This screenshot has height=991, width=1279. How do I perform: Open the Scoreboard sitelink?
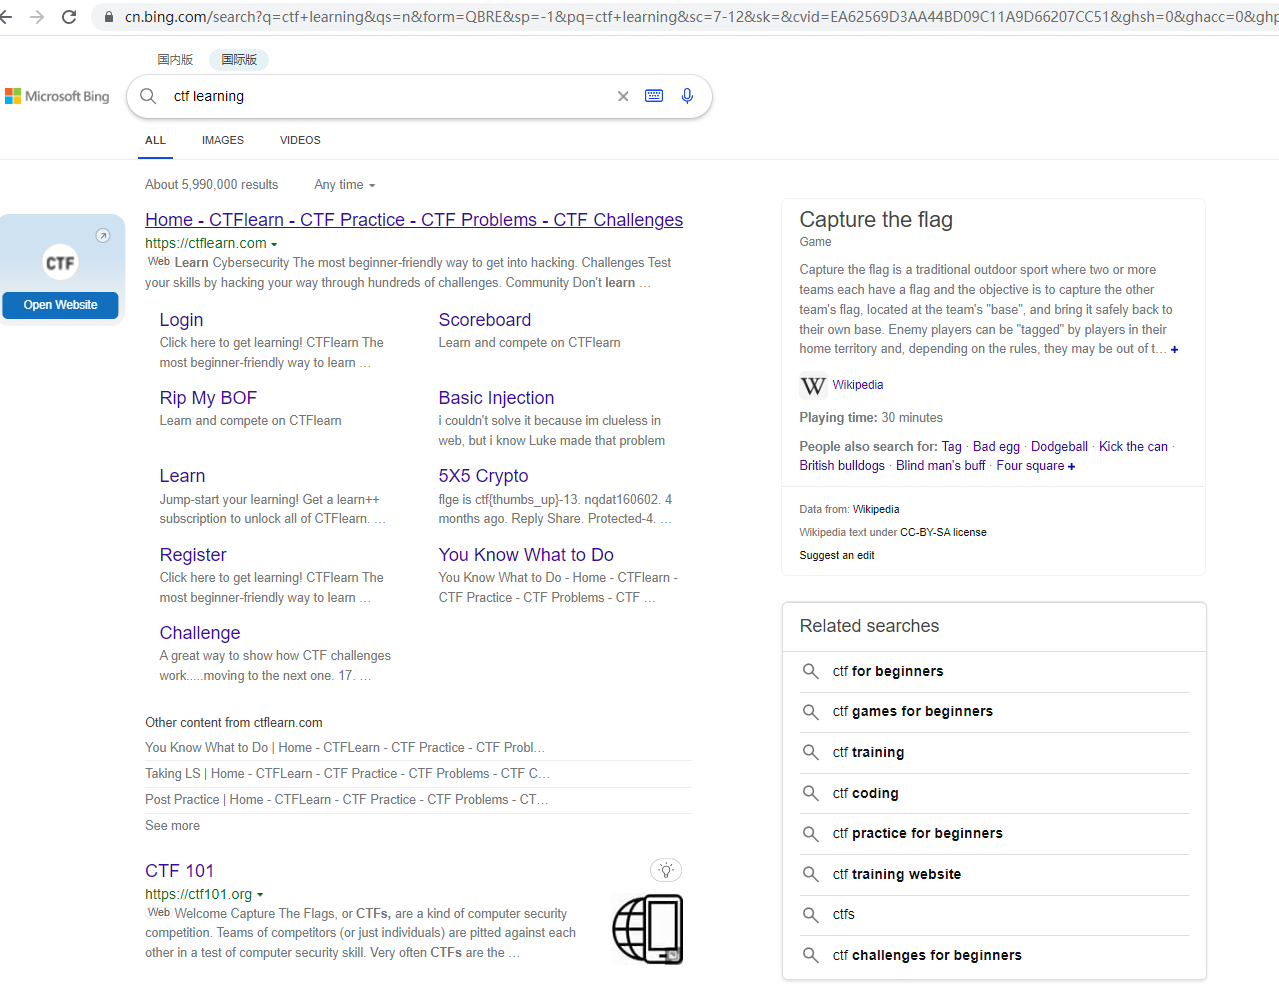[x=484, y=320]
